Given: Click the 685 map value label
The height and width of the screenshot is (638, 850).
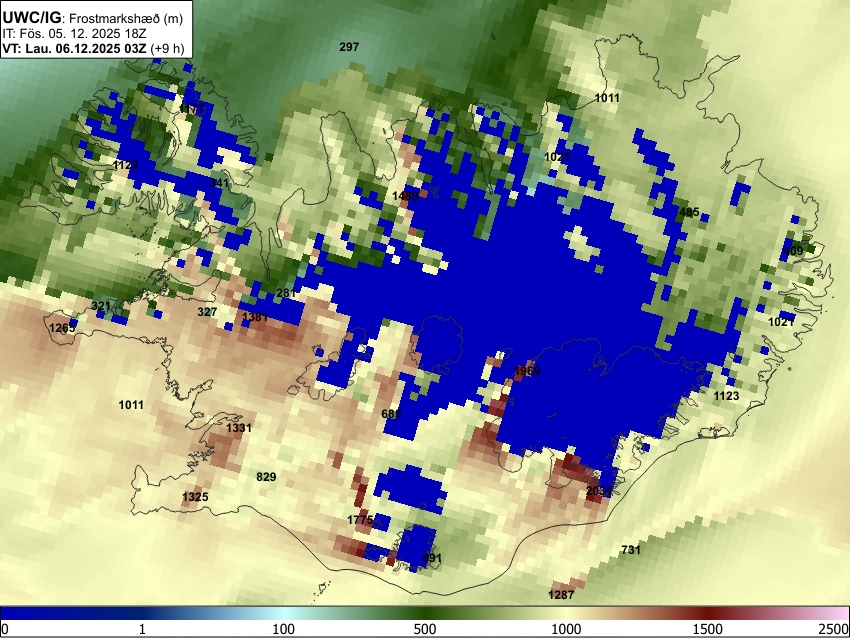Looking at the screenshot, I should point(391,414).
